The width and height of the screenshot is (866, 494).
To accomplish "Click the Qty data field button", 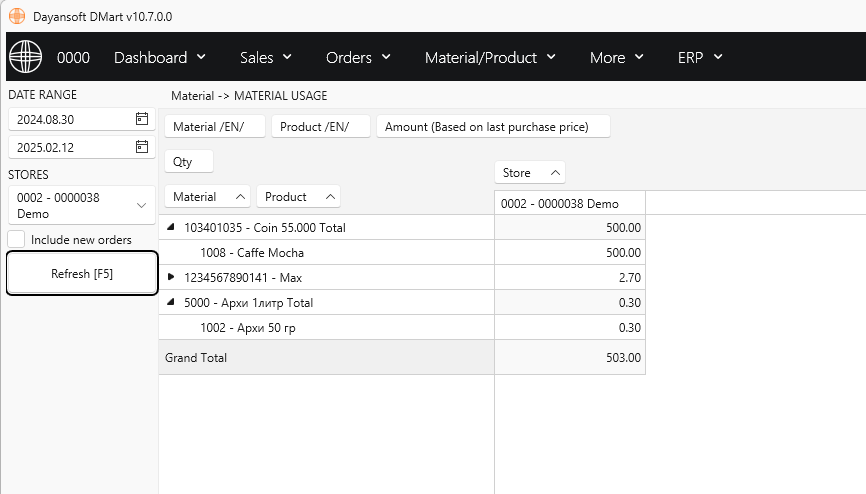I will click(x=189, y=161).
